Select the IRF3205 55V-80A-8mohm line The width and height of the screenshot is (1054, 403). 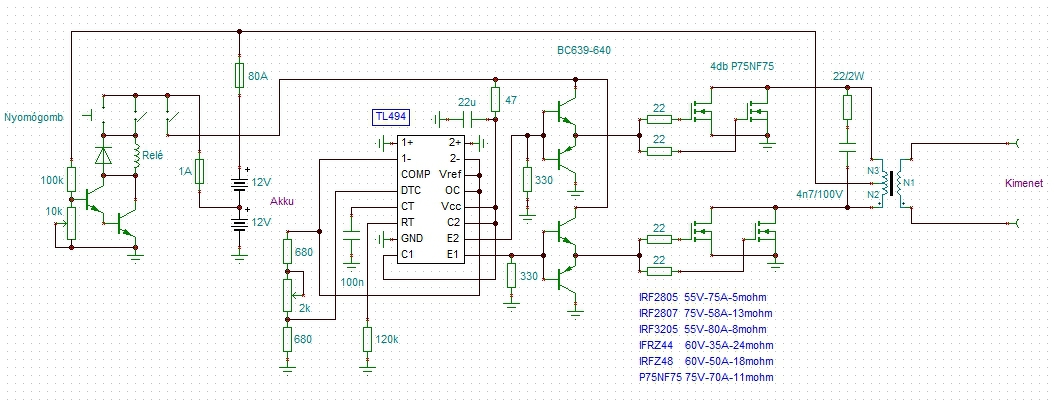(x=702, y=329)
